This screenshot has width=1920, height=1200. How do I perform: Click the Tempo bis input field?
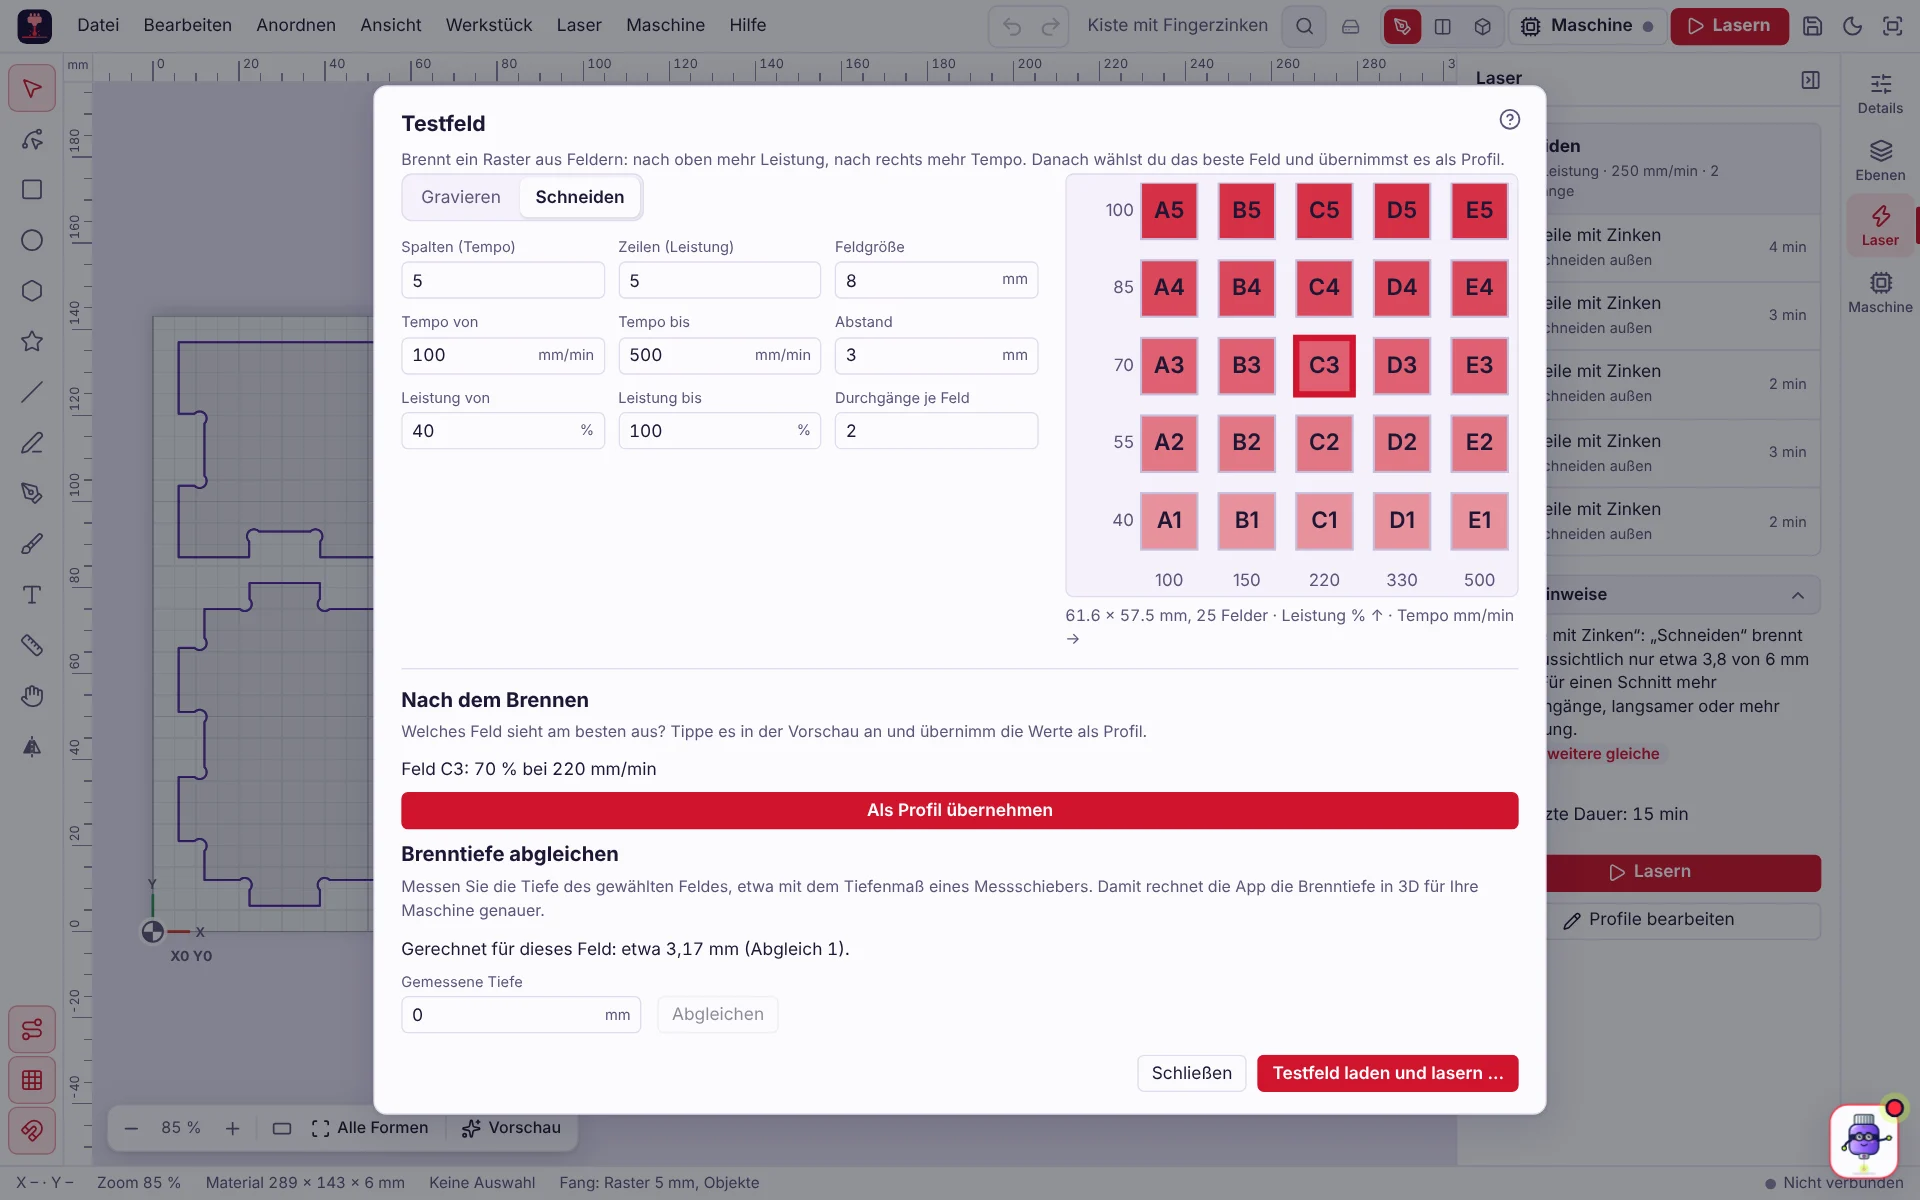coord(719,355)
